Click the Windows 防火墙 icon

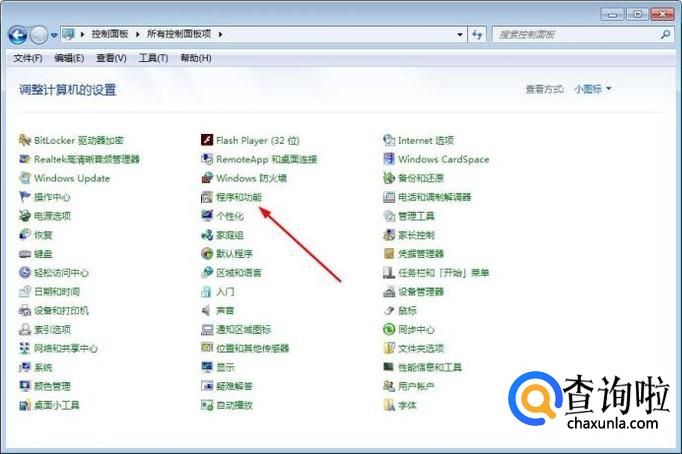[x=207, y=178]
